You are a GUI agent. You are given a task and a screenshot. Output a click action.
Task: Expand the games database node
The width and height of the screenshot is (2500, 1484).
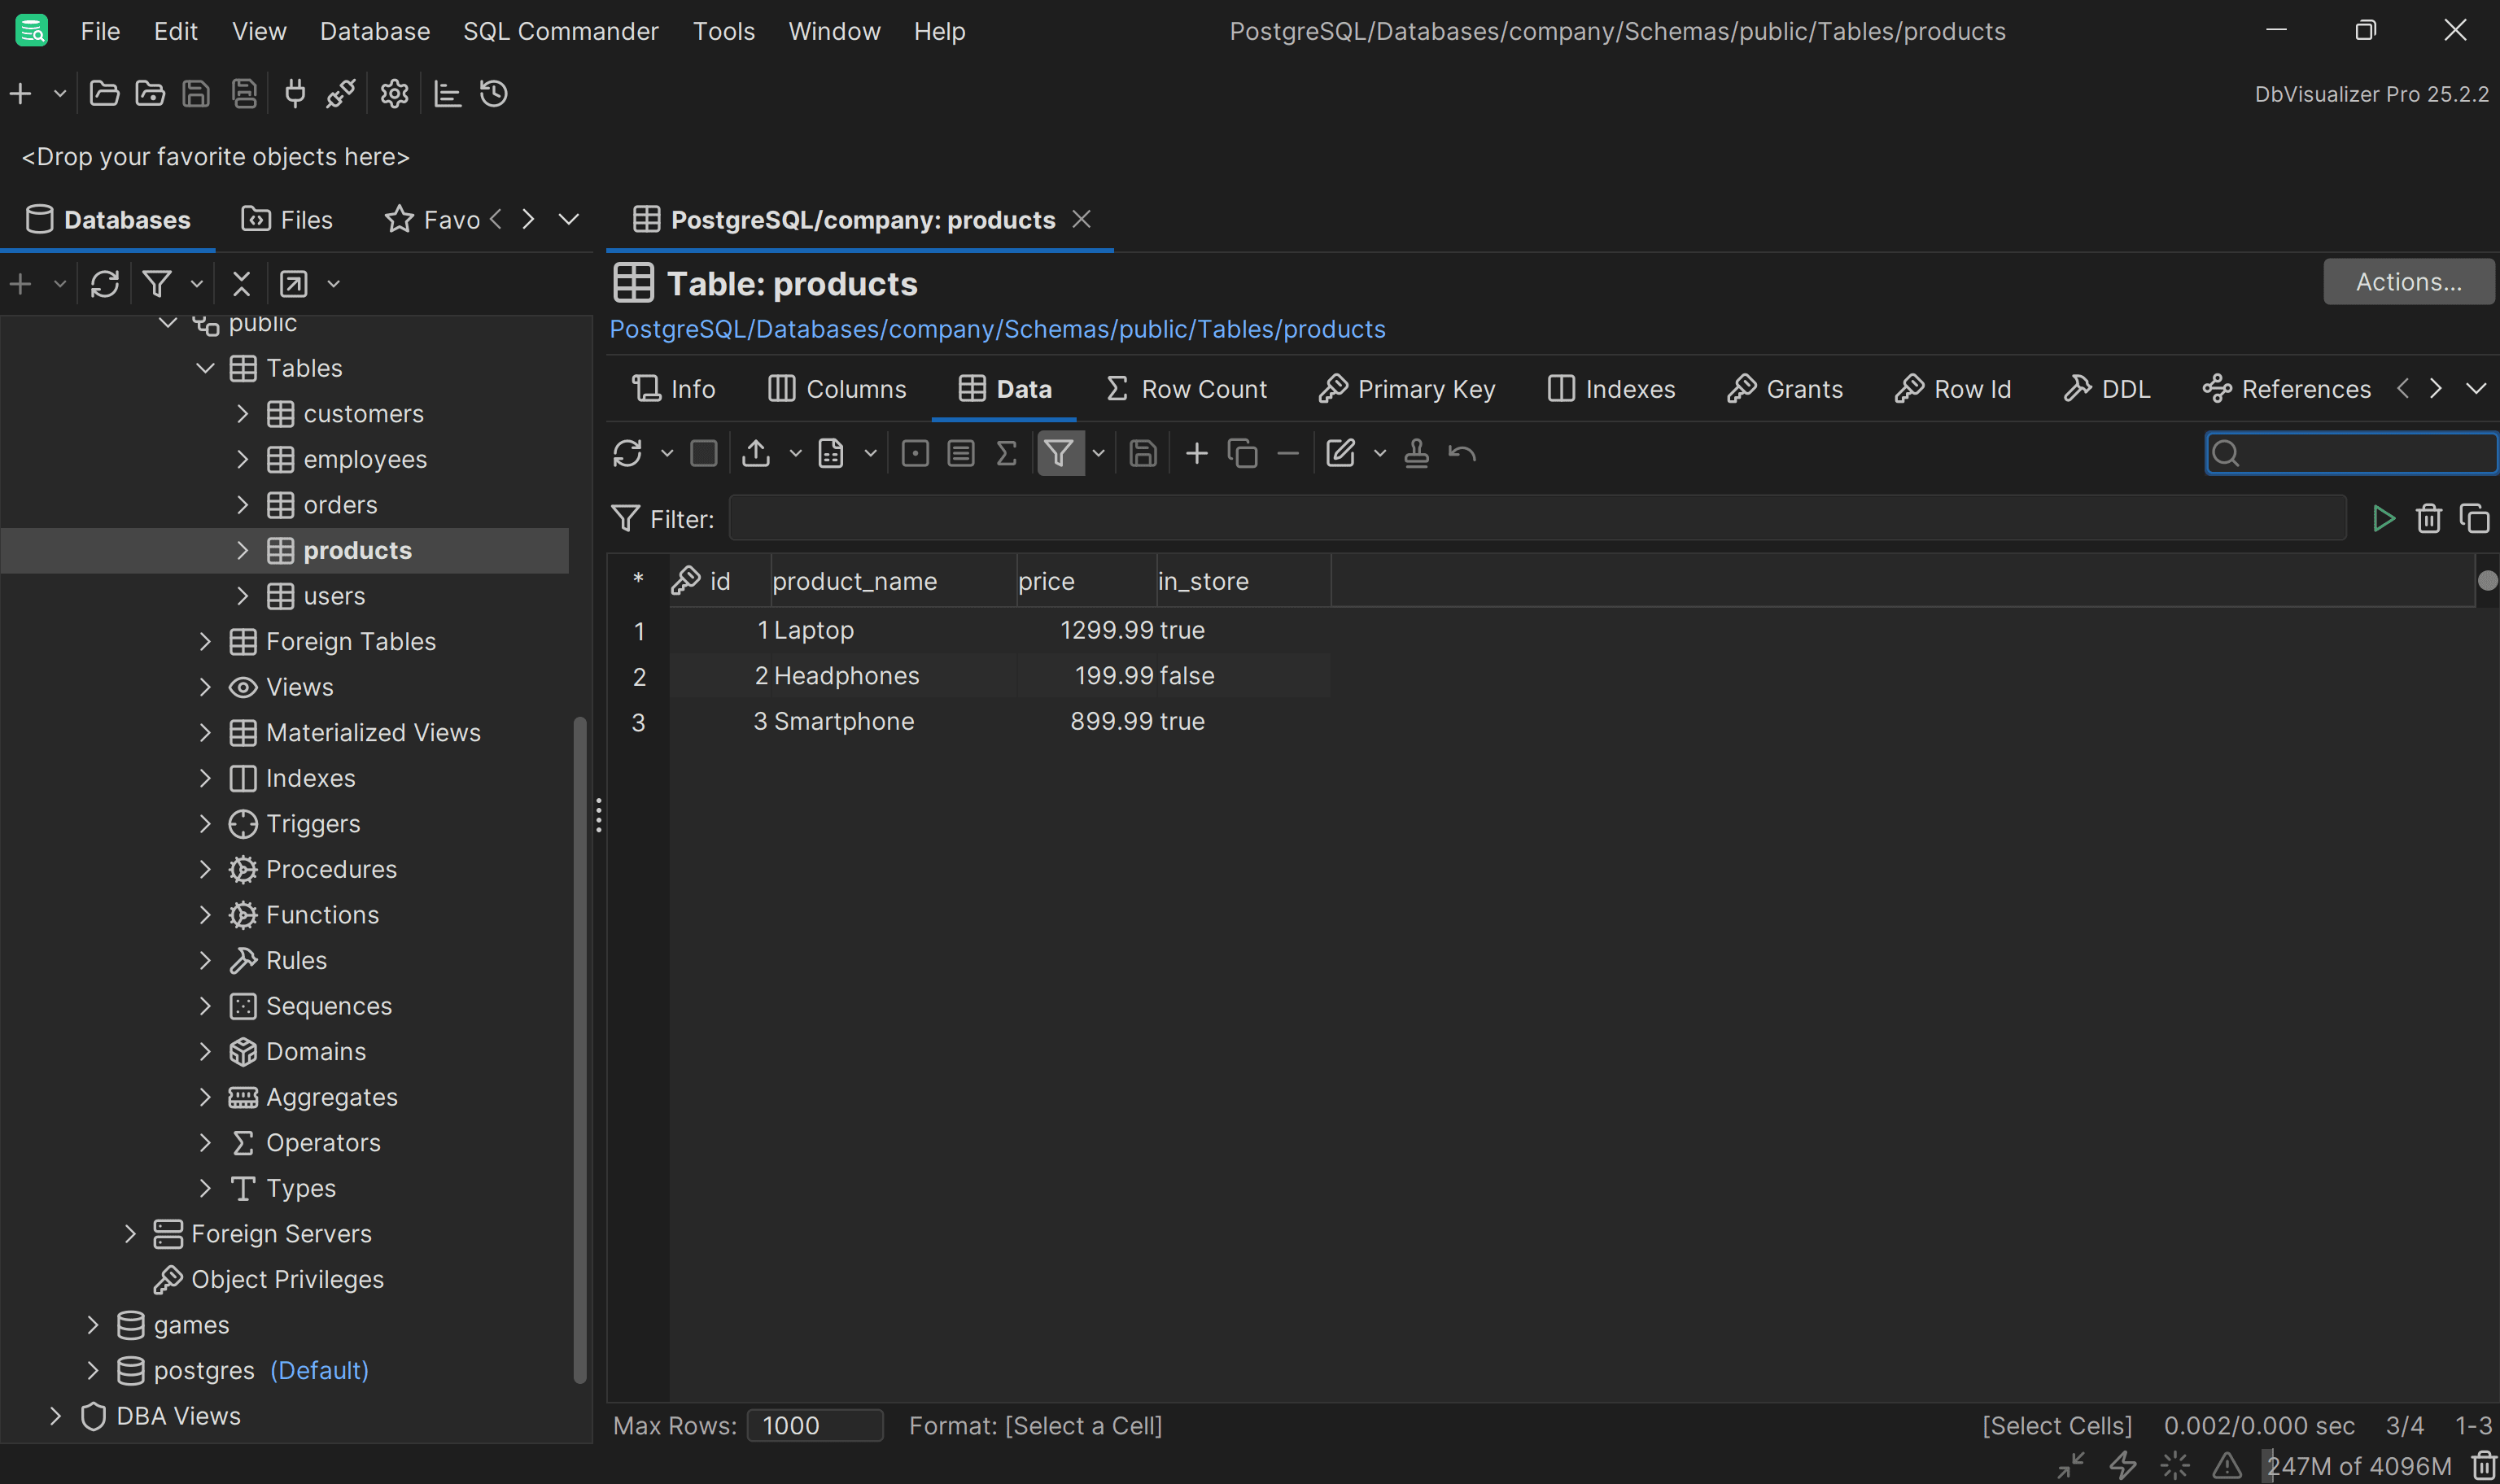click(92, 1325)
